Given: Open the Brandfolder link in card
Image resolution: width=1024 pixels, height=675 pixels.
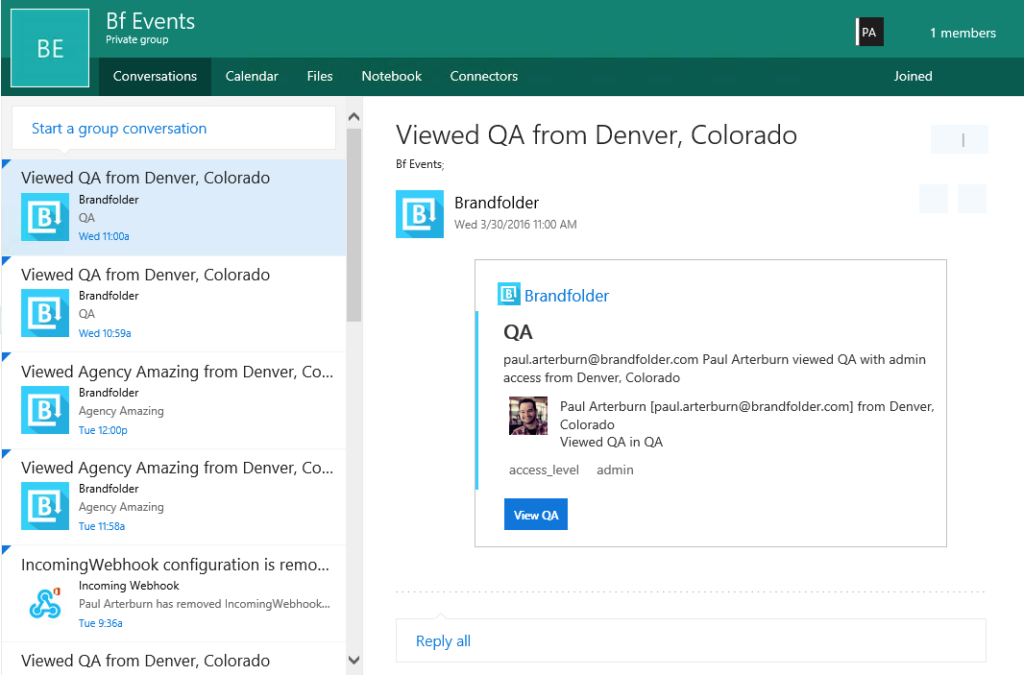Looking at the screenshot, I should click(566, 296).
